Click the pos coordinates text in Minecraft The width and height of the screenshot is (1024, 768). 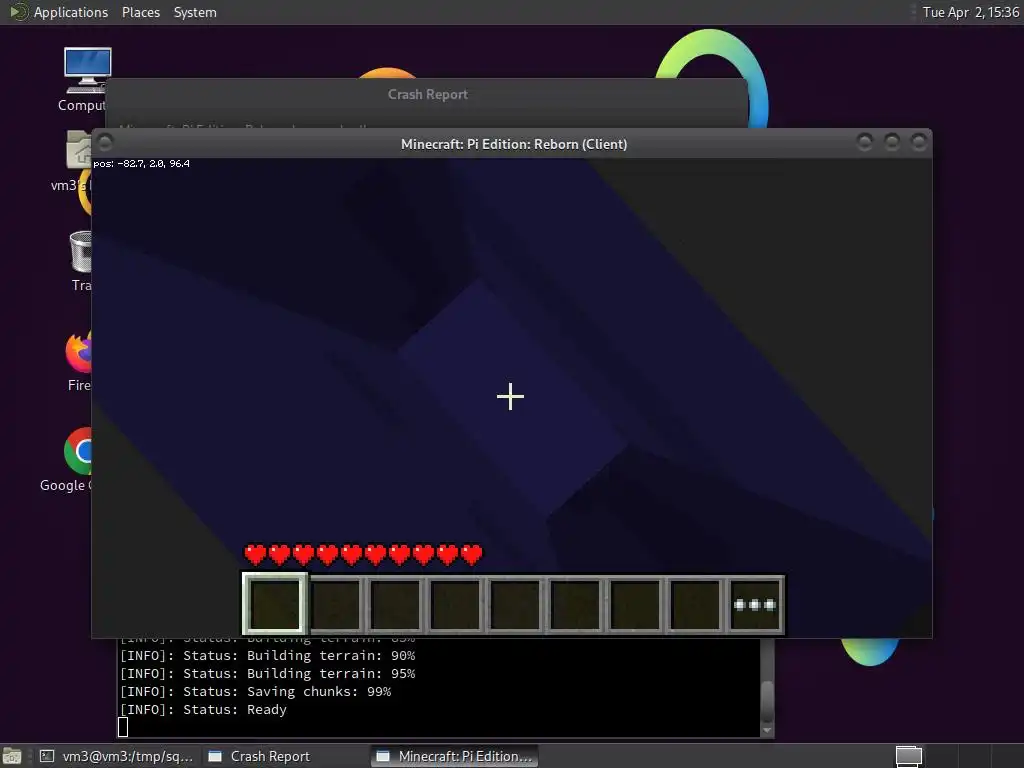[141, 163]
